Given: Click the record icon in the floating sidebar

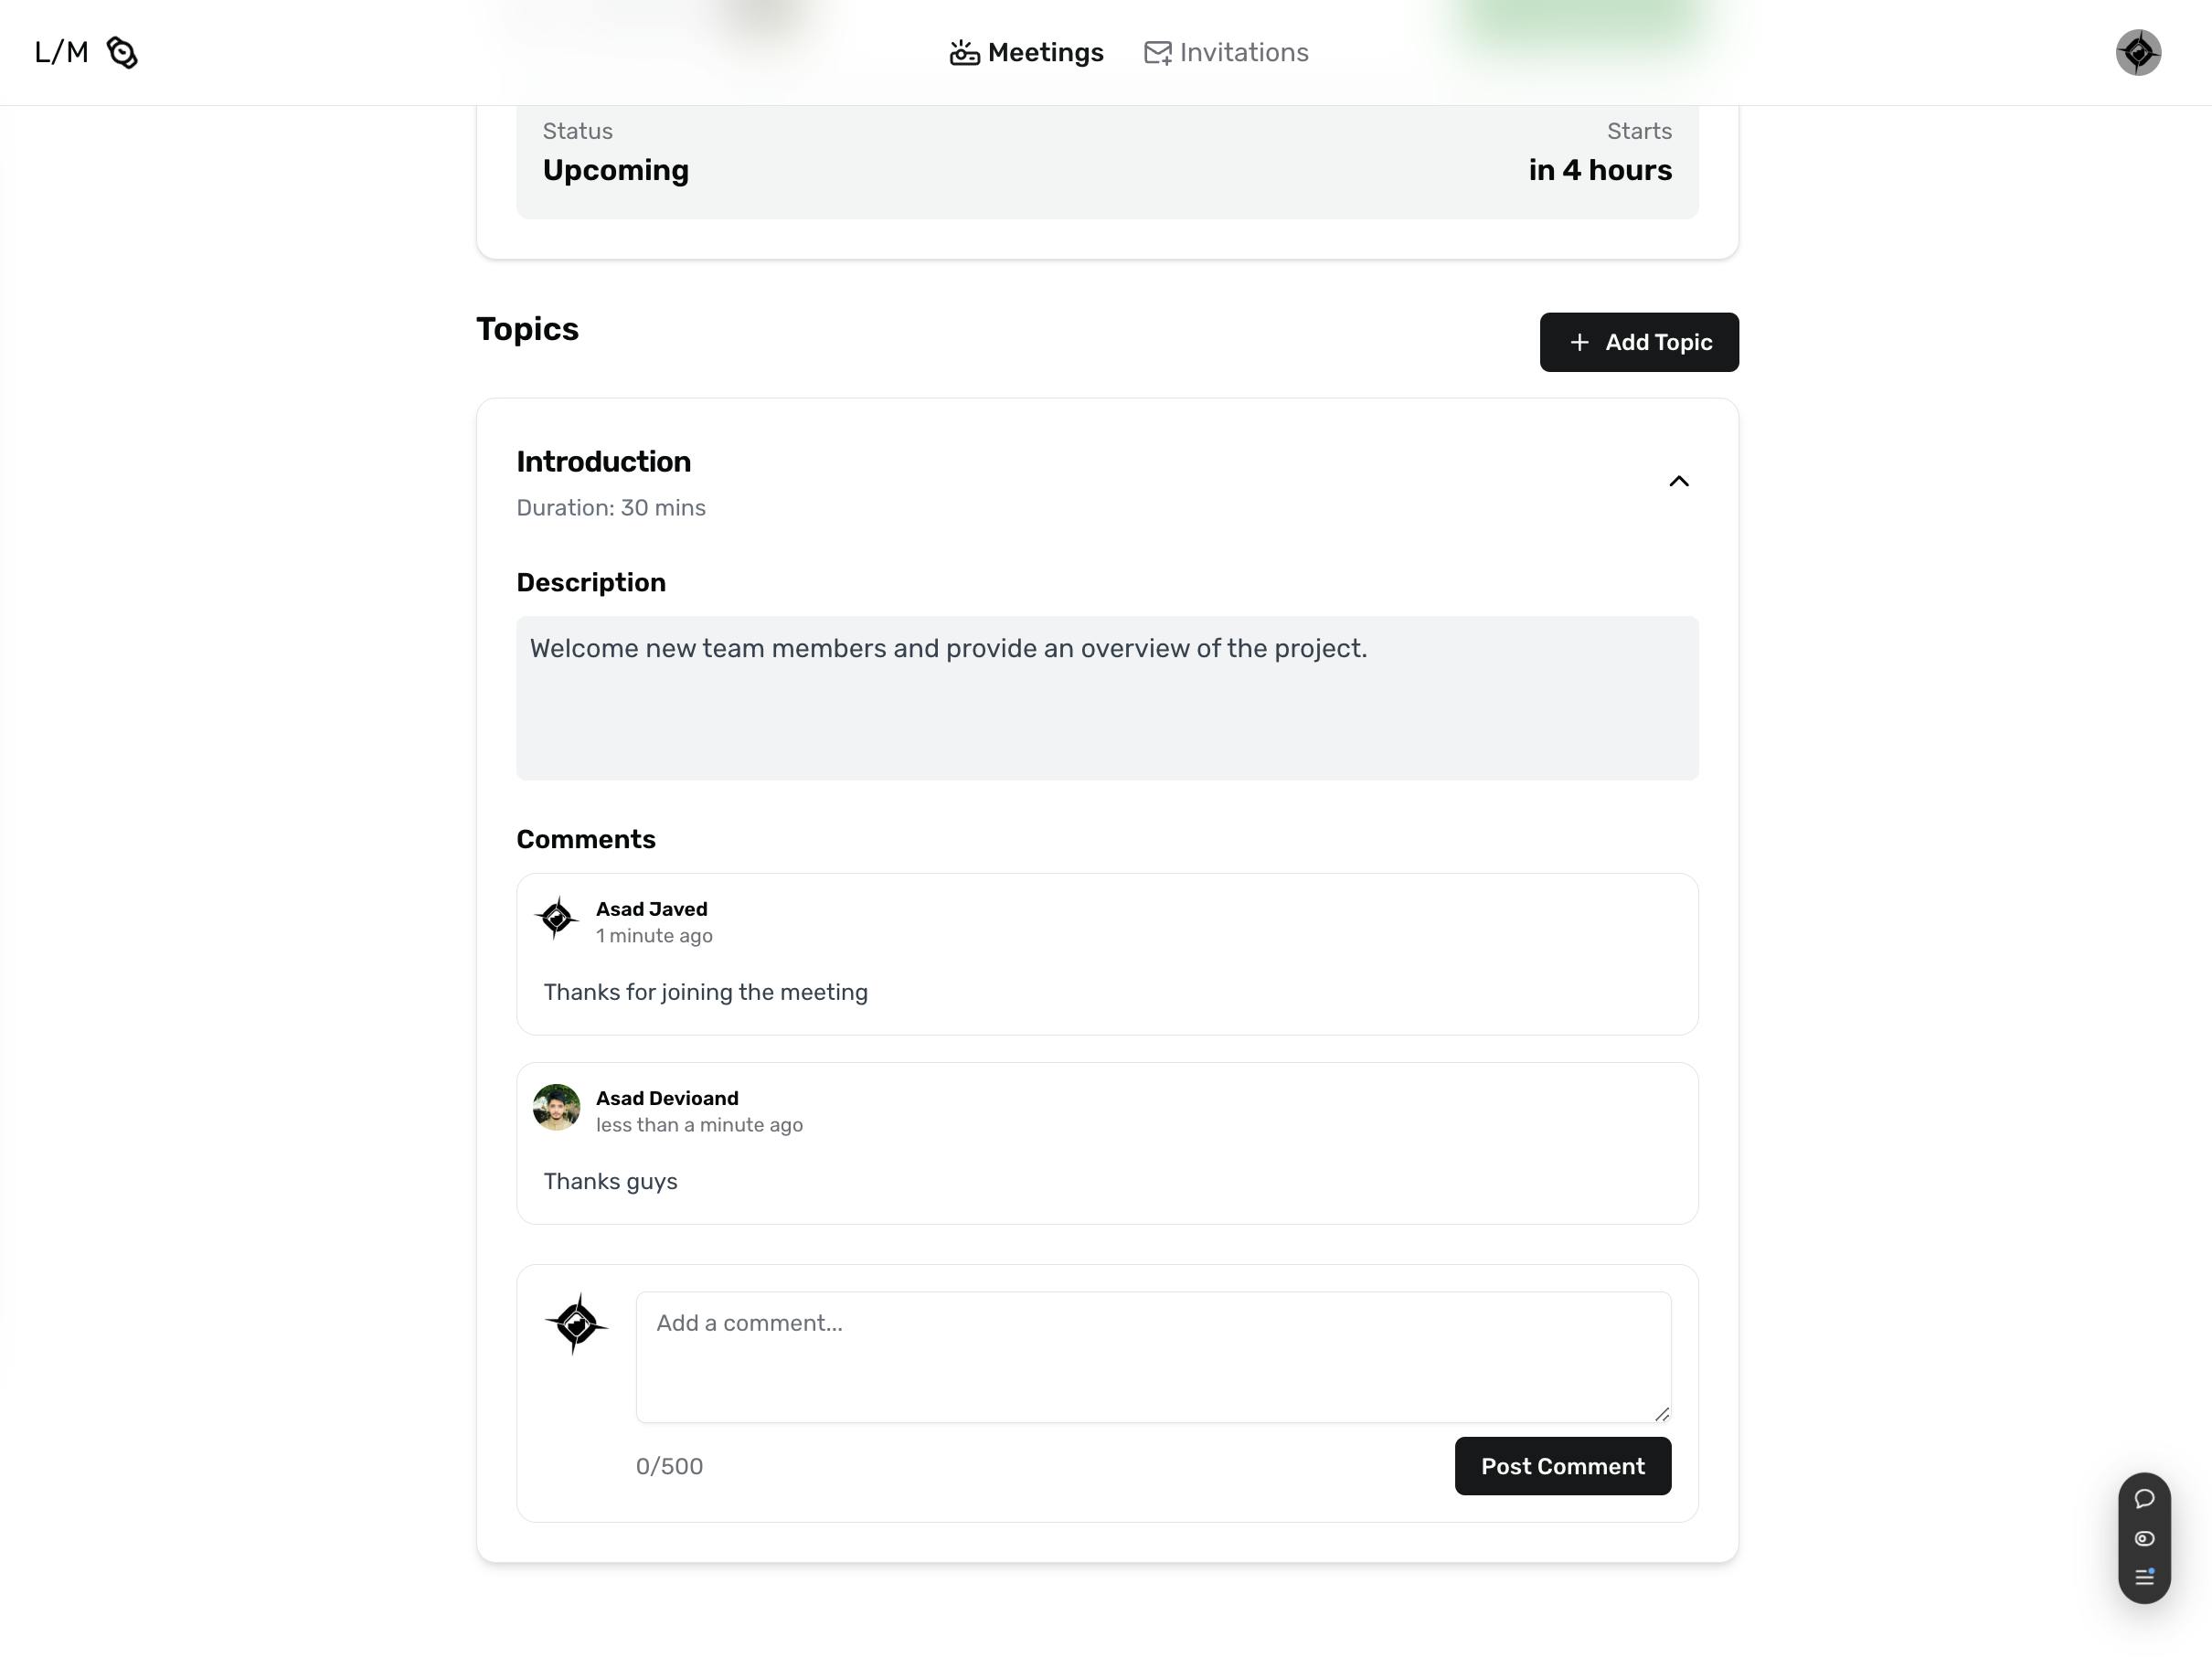Looking at the screenshot, I should click(x=2144, y=1538).
